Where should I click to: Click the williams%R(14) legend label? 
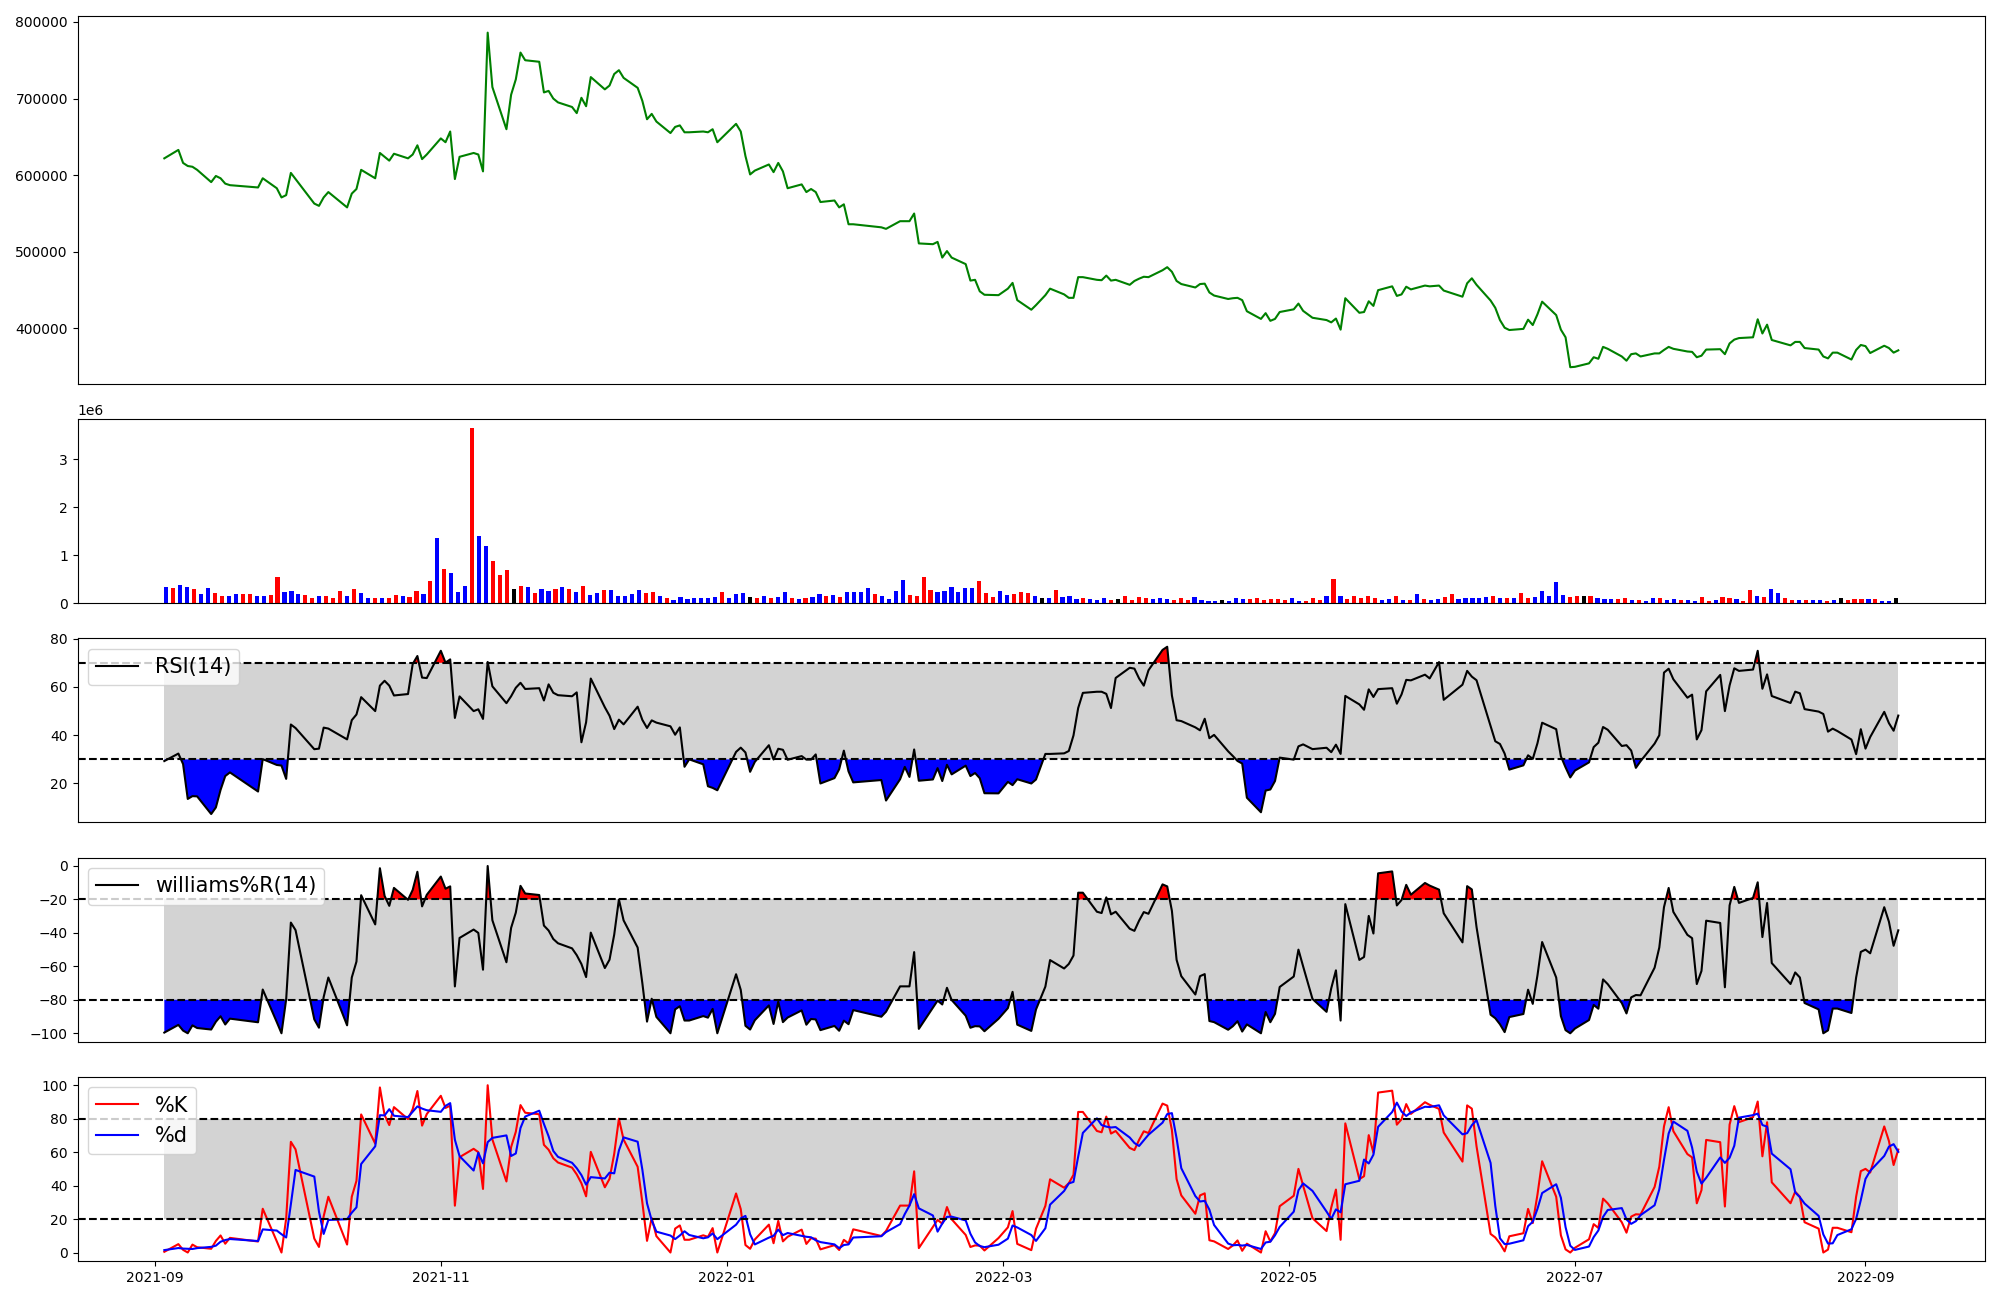[x=235, y=885]
